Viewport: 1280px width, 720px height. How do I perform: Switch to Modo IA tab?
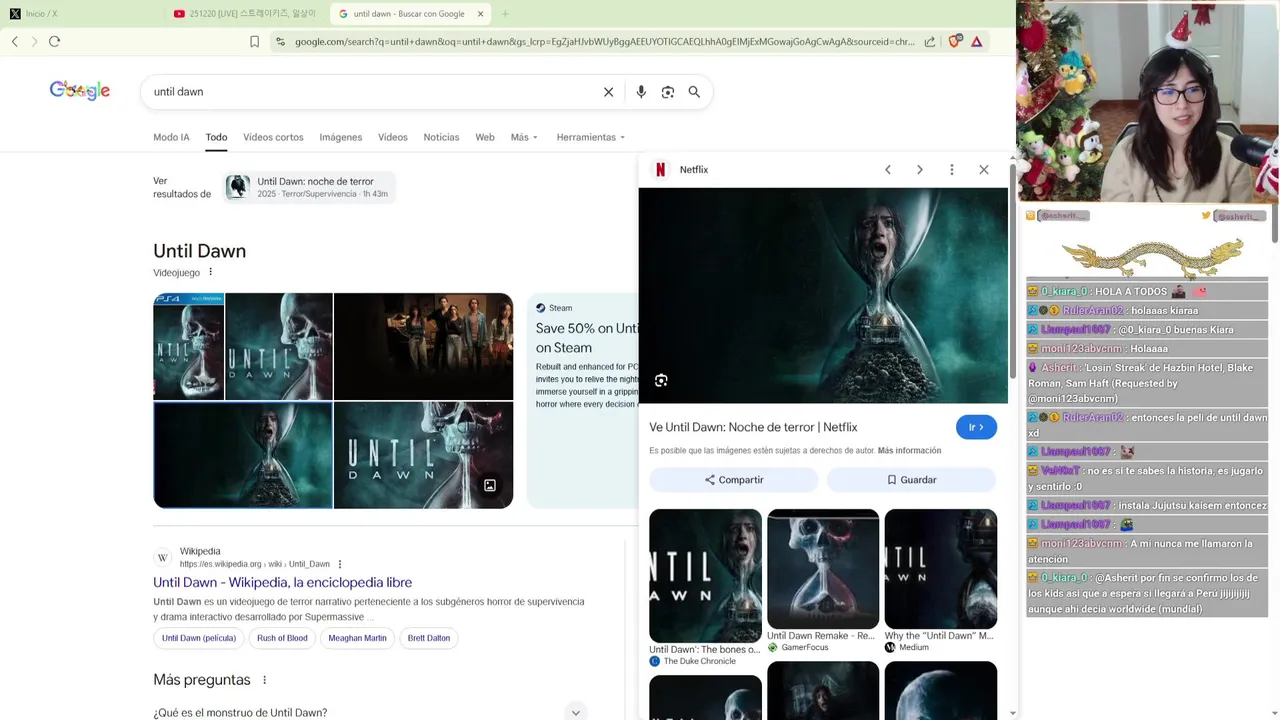(171, 137)
